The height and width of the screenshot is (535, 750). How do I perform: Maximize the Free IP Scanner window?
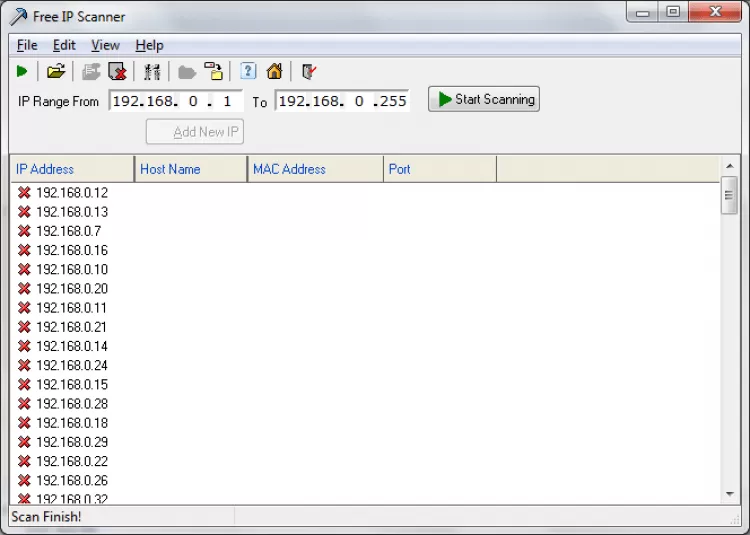coord(673,12)
